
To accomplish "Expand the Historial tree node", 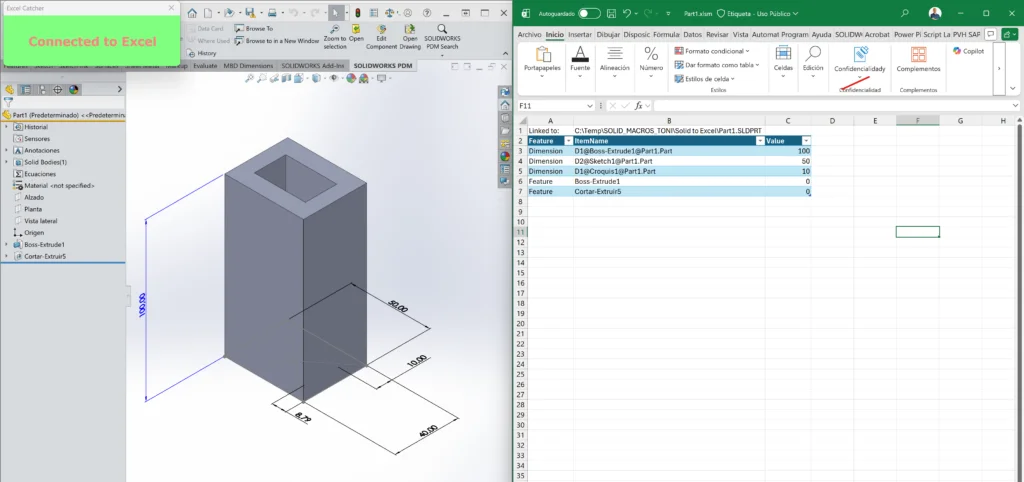I will (x=6, y=127).
